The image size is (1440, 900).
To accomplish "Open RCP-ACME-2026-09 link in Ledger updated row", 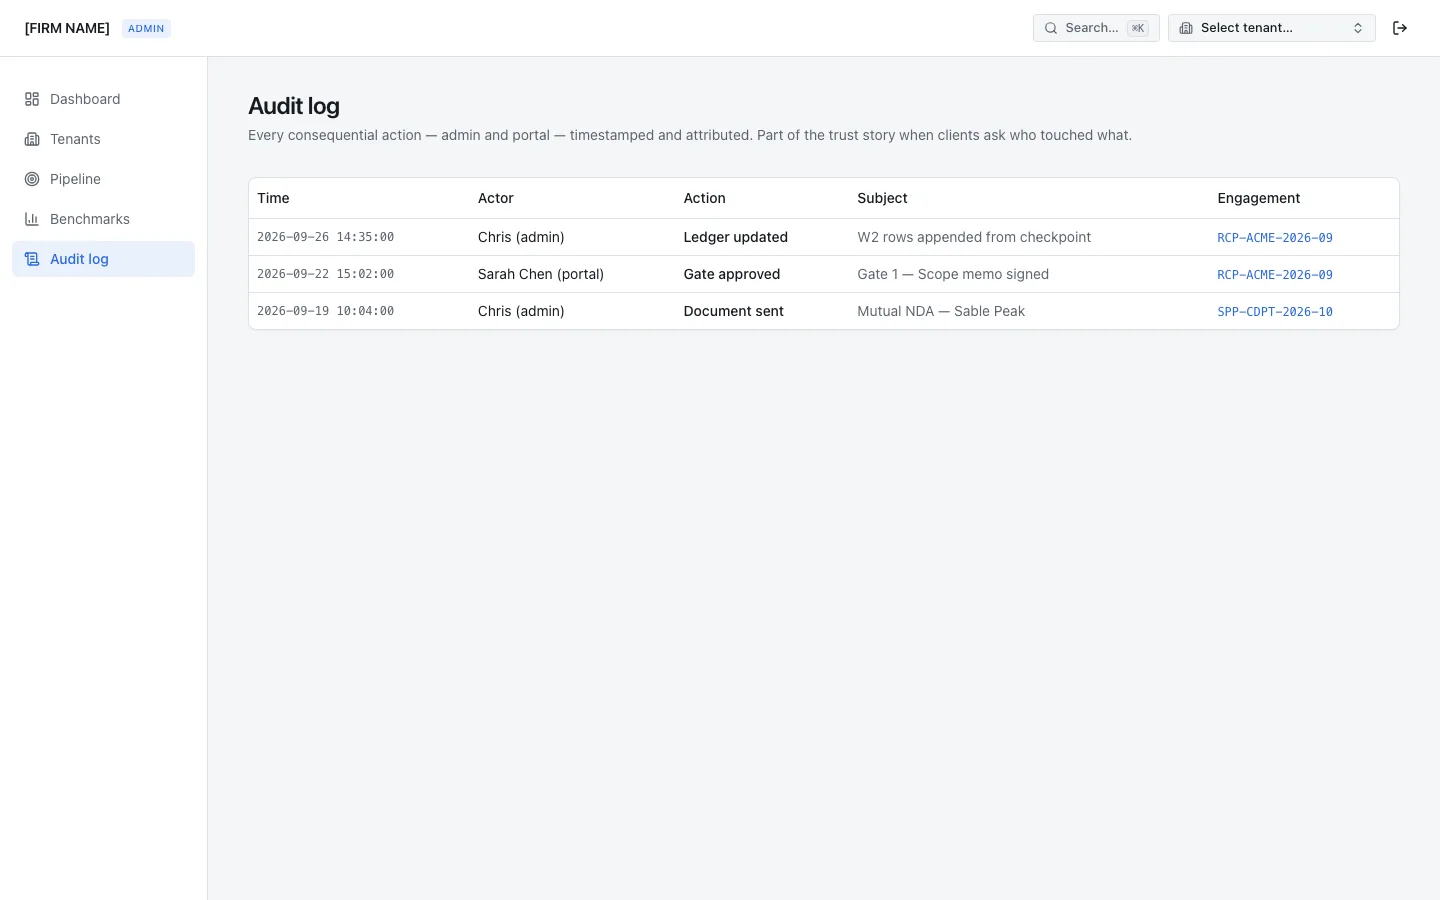I will pos(1275,238).
